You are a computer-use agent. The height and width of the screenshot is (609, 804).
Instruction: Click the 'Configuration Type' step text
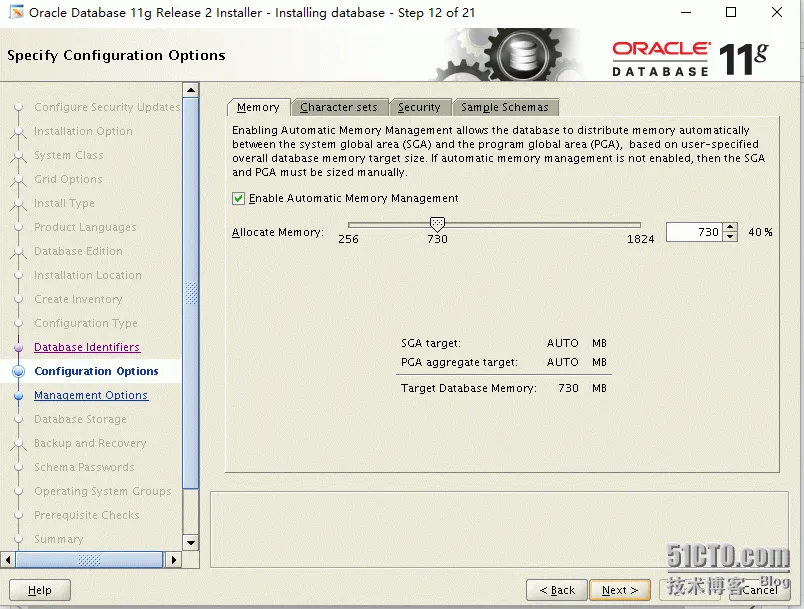(86, 323)
